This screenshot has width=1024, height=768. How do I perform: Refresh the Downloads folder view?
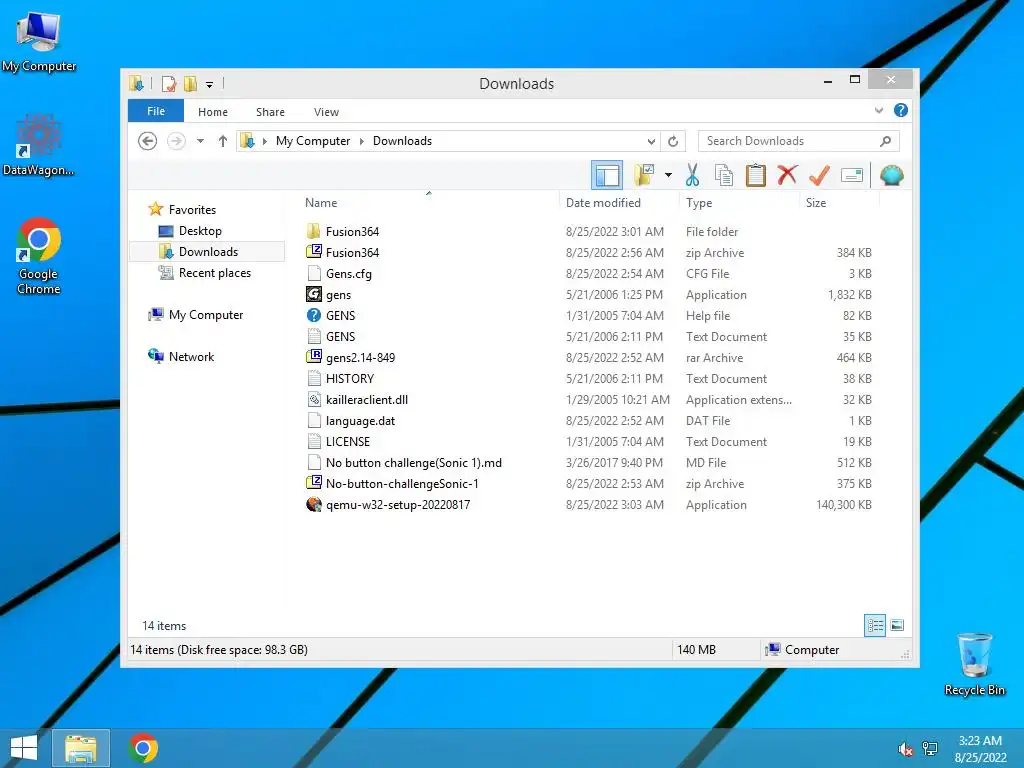pos(673,141)
